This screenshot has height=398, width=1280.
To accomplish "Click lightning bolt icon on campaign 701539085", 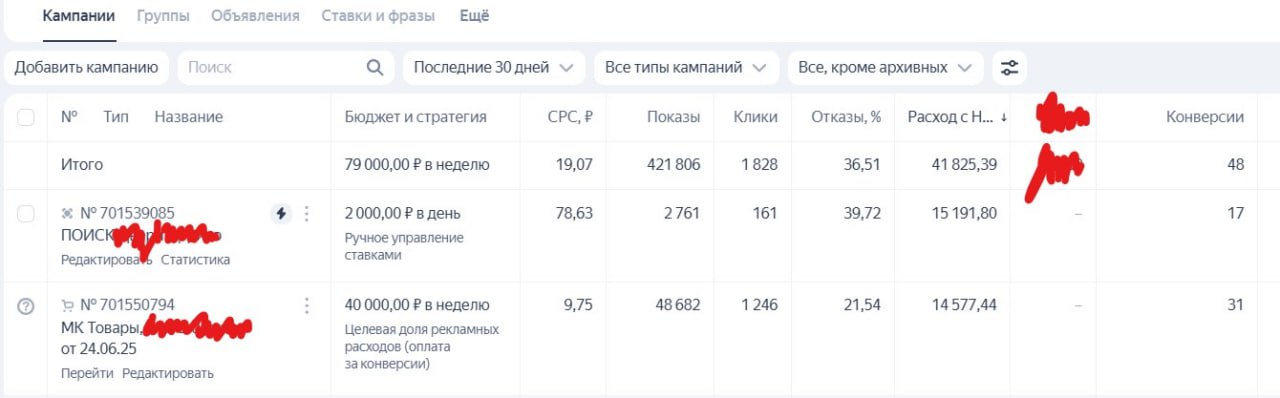I will 281,213.
